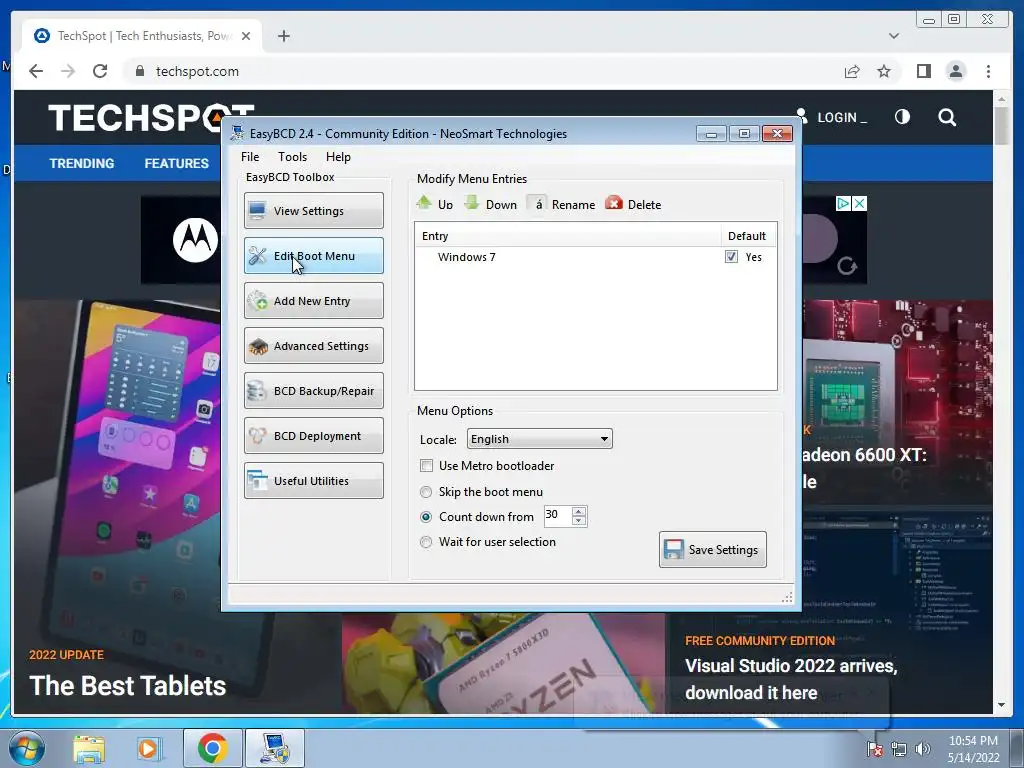
Task: Delete the selected boot entry
Action: (633, 204)
